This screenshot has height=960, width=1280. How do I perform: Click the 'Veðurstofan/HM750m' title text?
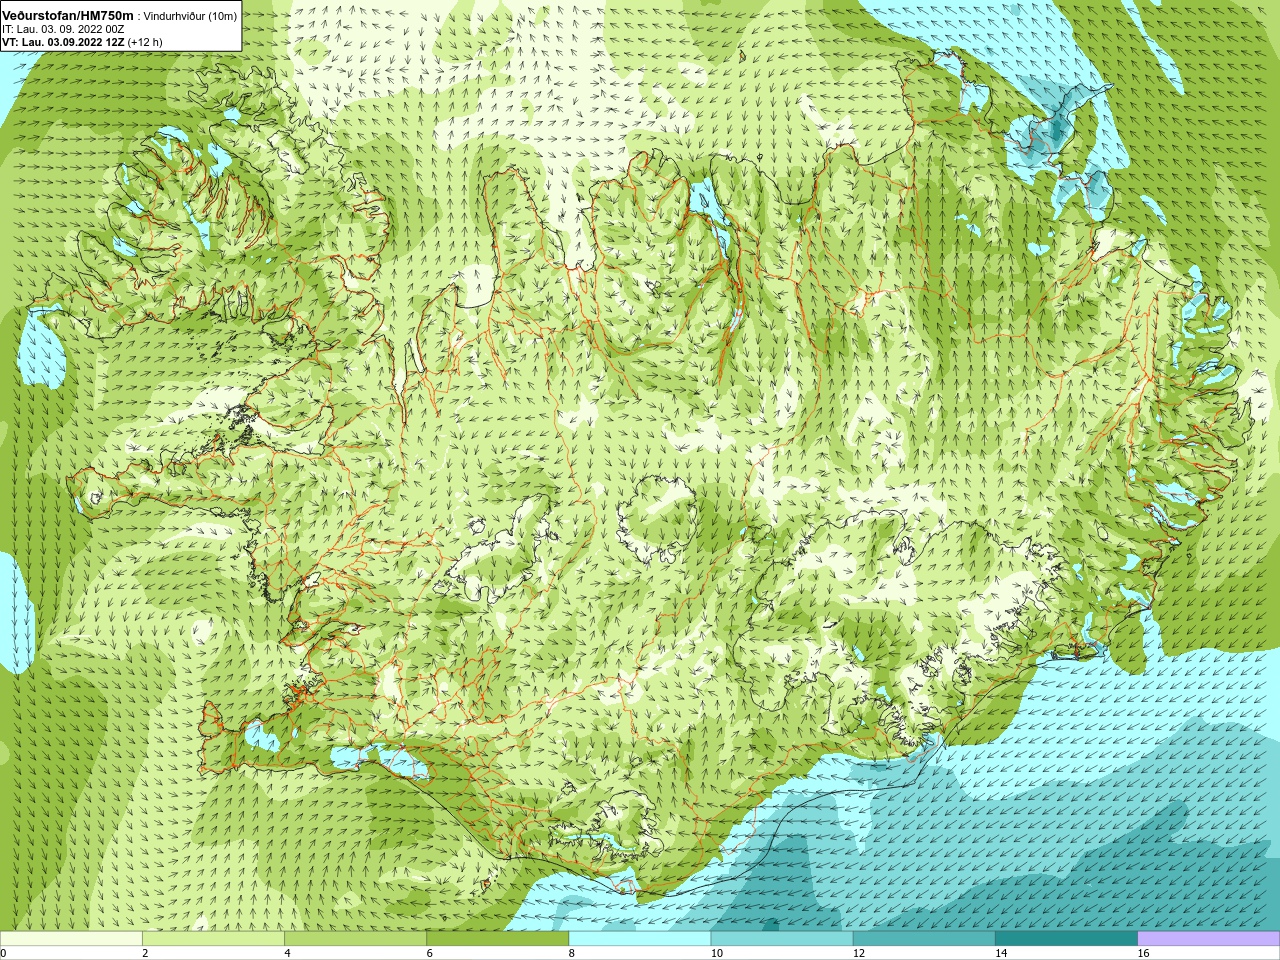(x=68, y=16)
